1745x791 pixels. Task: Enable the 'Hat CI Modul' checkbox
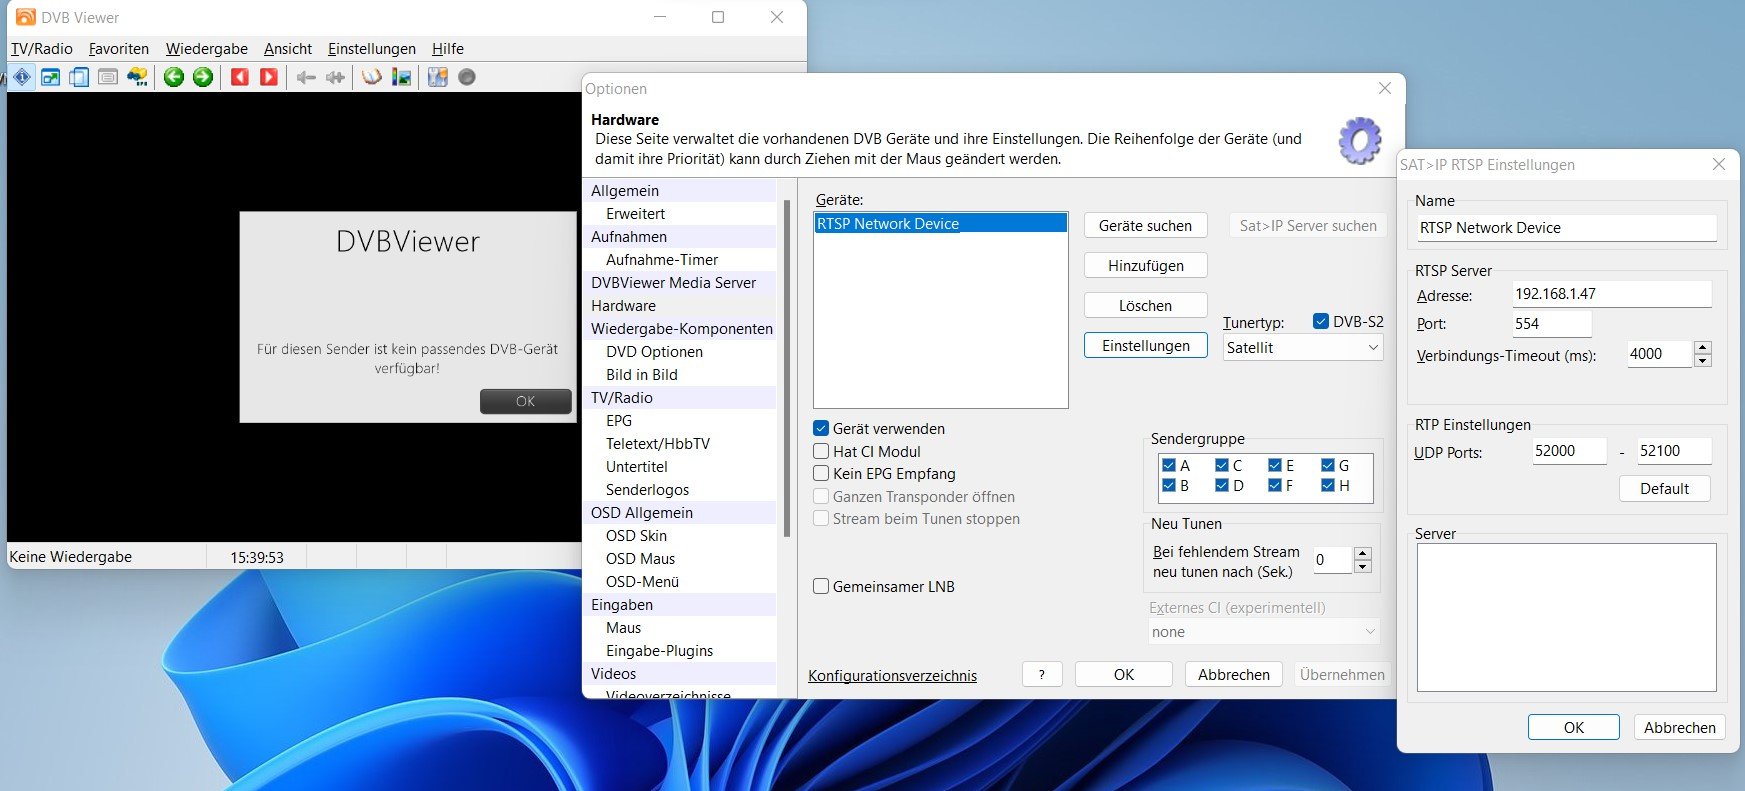tap(821, 451)
